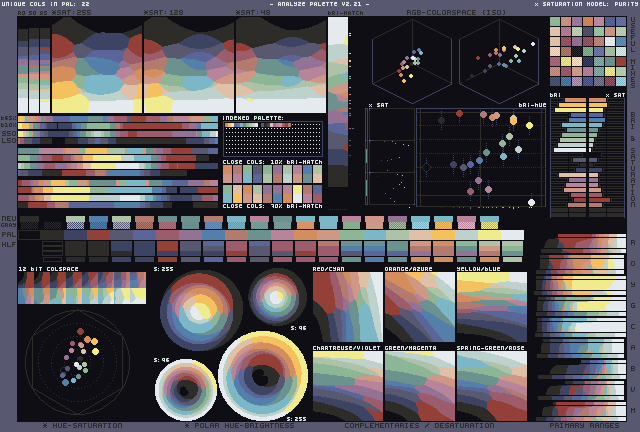Select the %SAT: 128 hue-saturation diagram

click(x=189, y=65)
